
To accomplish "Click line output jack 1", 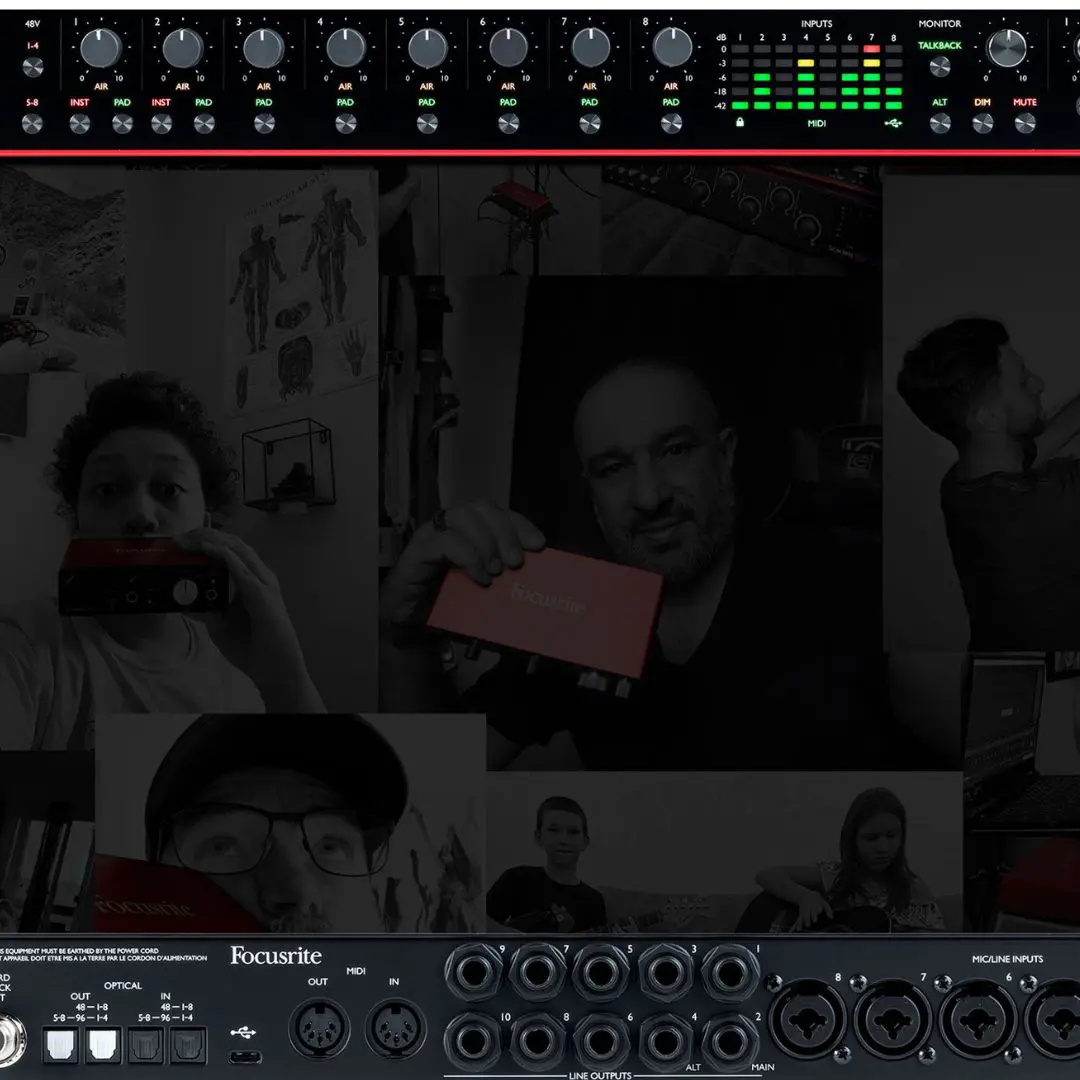I will (x=729, y=972).
